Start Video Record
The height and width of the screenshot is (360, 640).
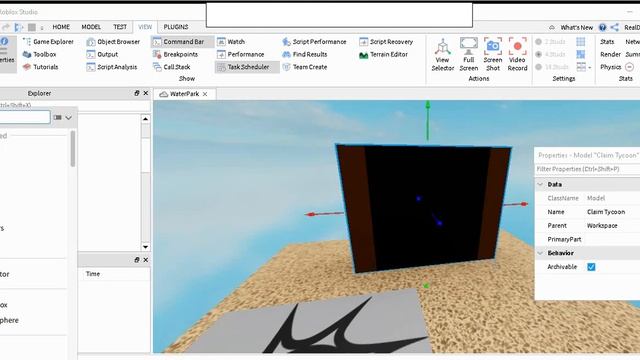point(517,55)
